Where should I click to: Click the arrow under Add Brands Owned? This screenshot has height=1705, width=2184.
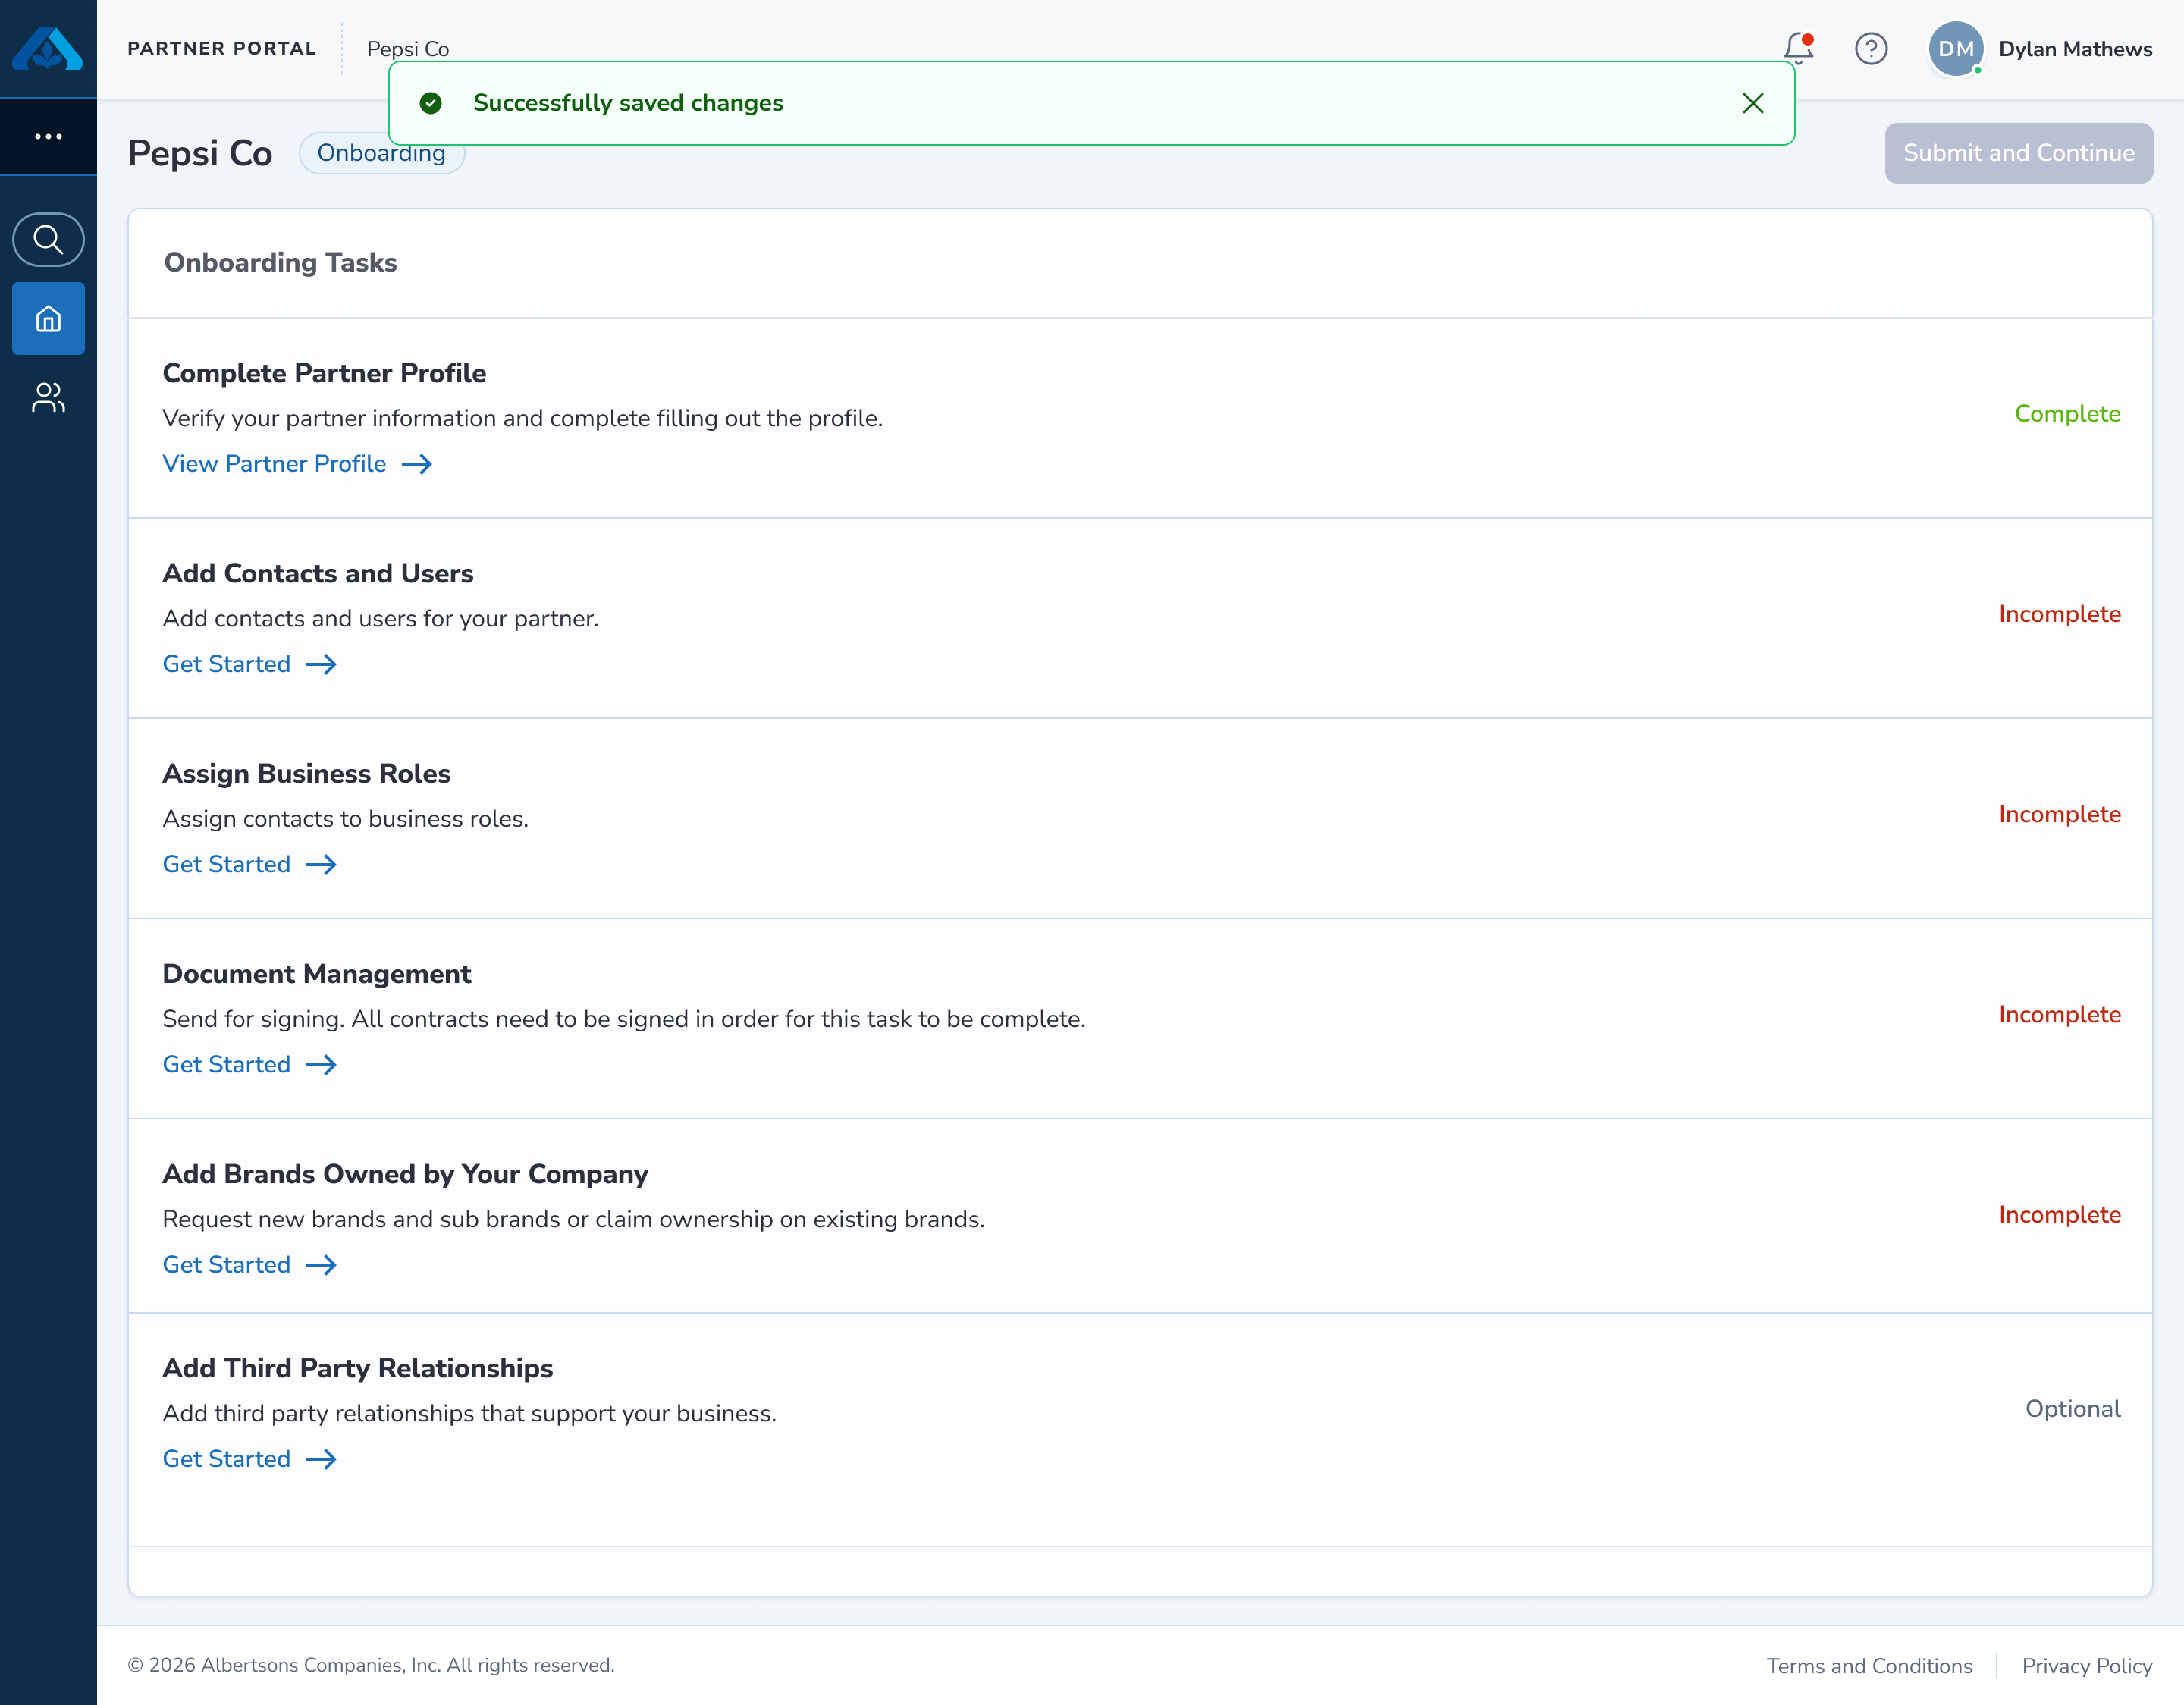[322, 1264]
